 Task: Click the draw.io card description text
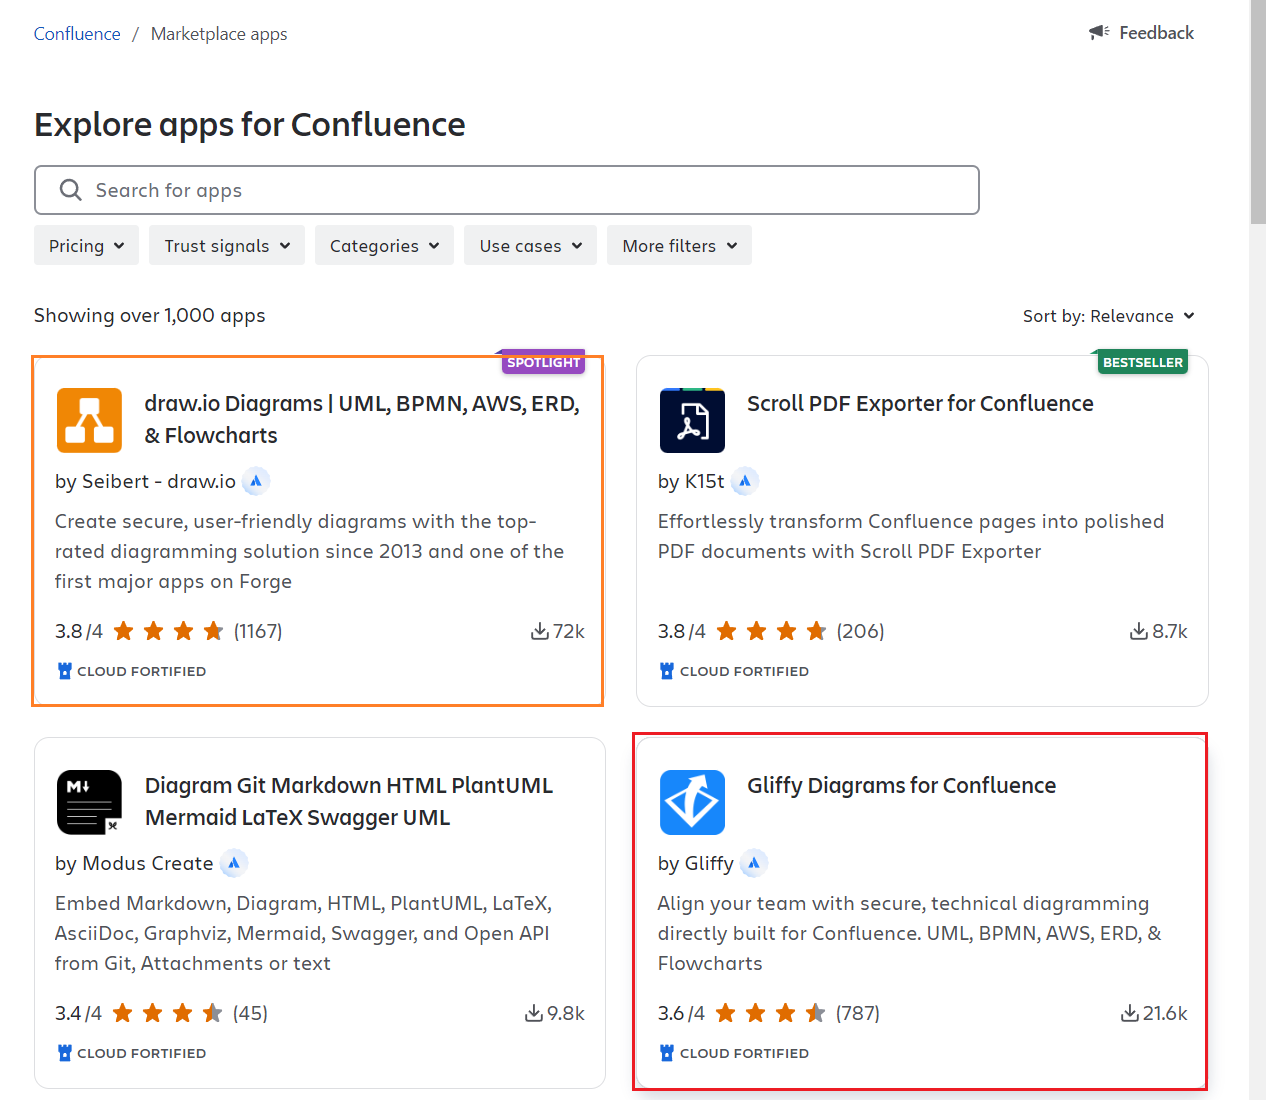(310, 551)
